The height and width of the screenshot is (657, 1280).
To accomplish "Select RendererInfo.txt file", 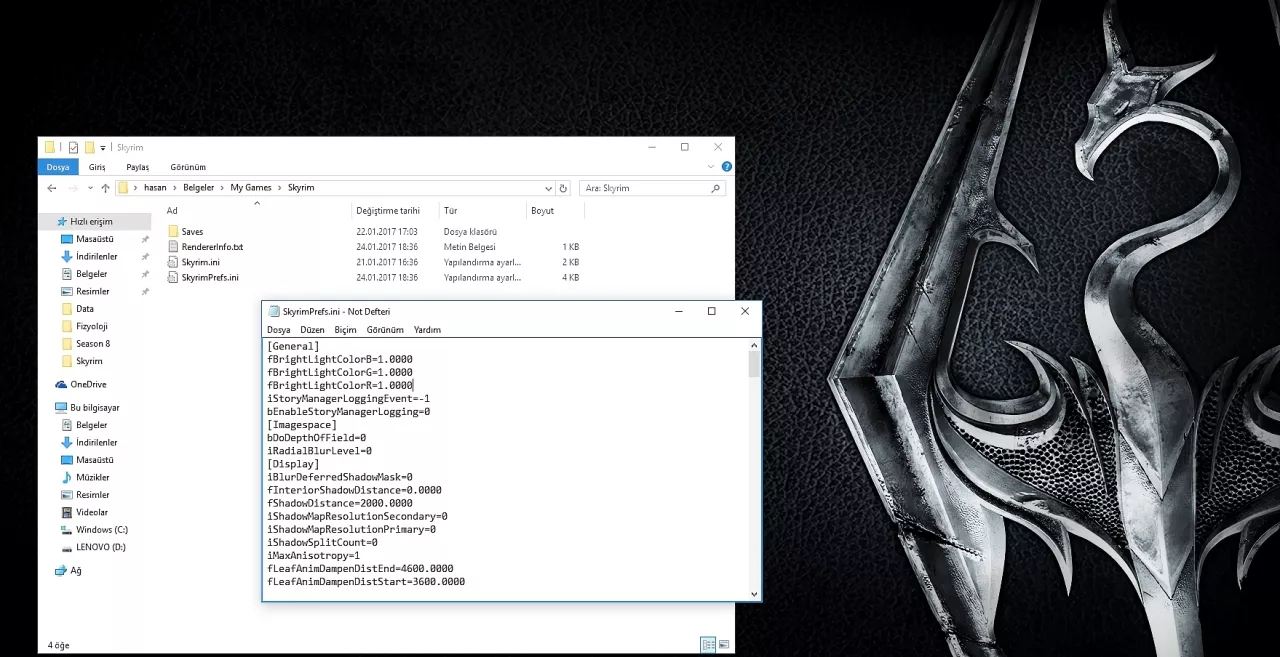I will (x=212, y=246).
